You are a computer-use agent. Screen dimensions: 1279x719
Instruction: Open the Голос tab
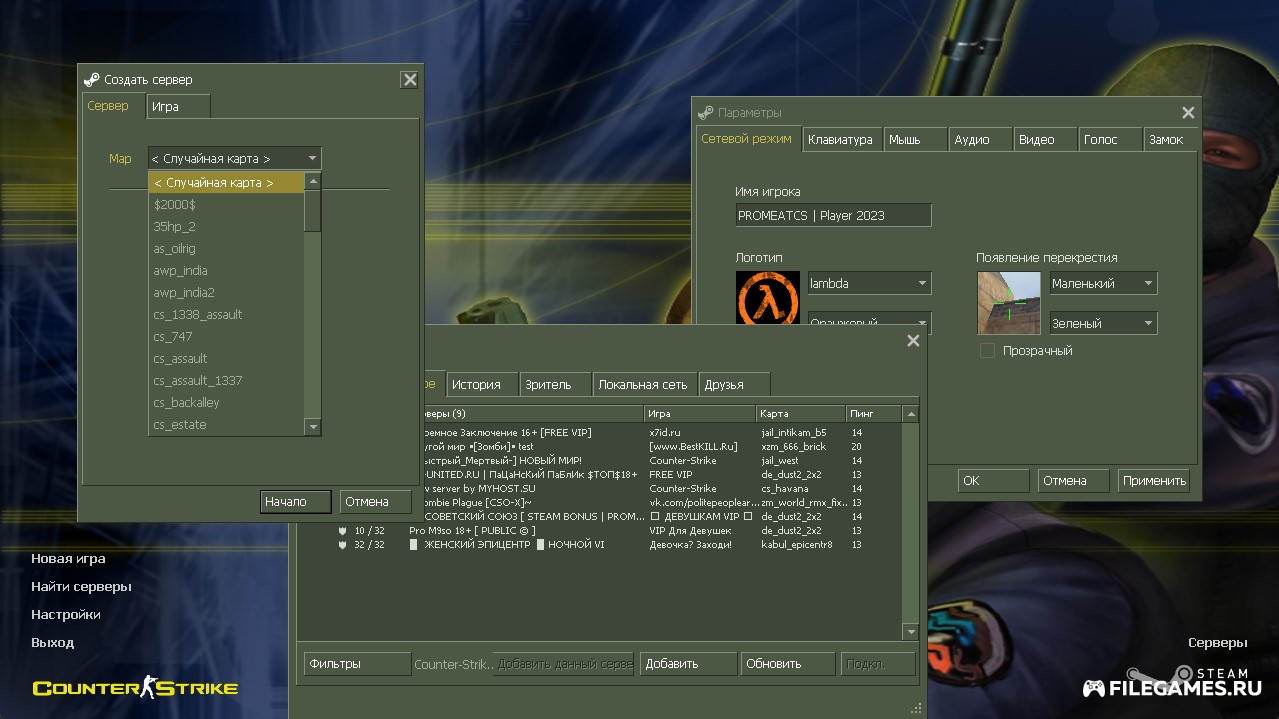click(x=1110, y=140)
